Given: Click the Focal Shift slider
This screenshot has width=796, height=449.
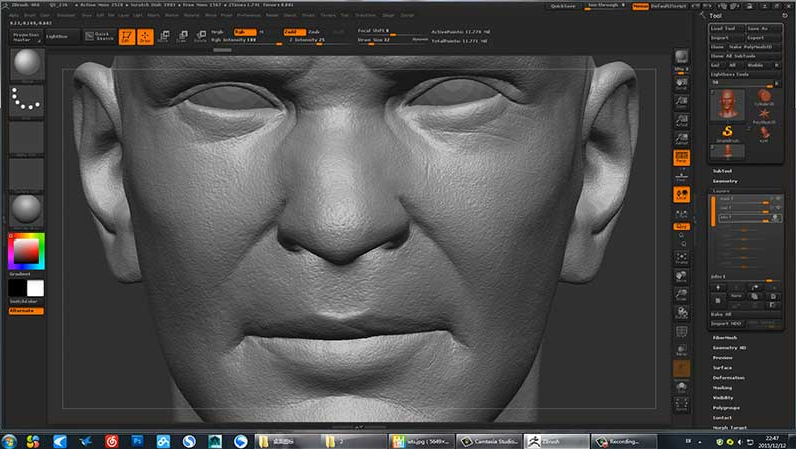Looking at the screenshot, I should click(391, 31).
